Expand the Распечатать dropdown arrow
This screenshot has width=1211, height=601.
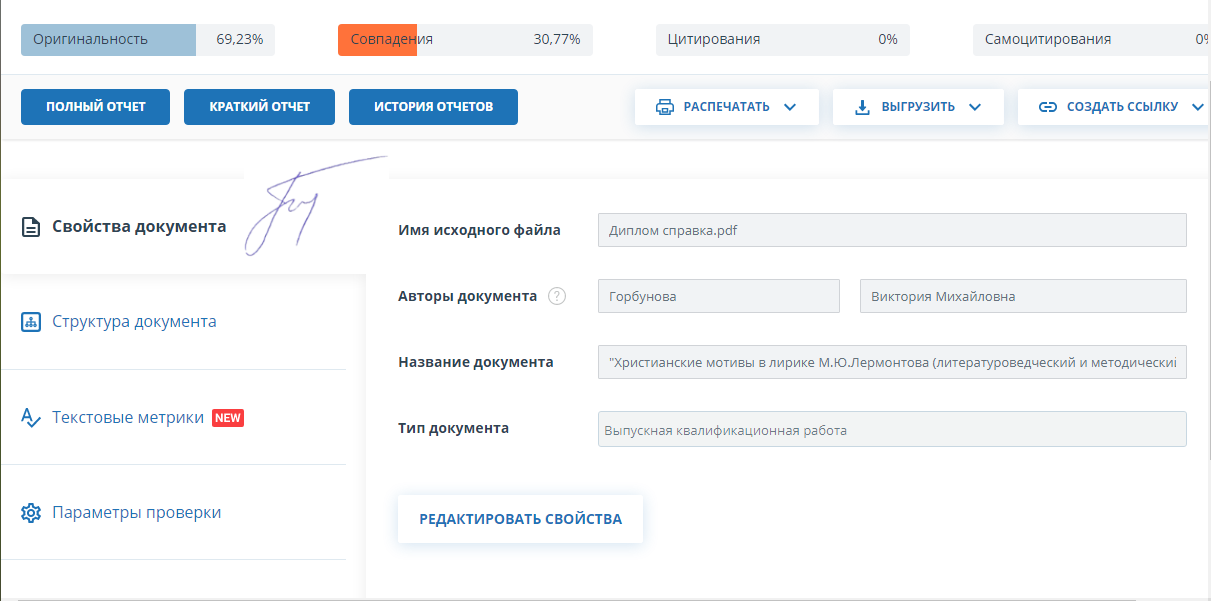click(790, 107)
